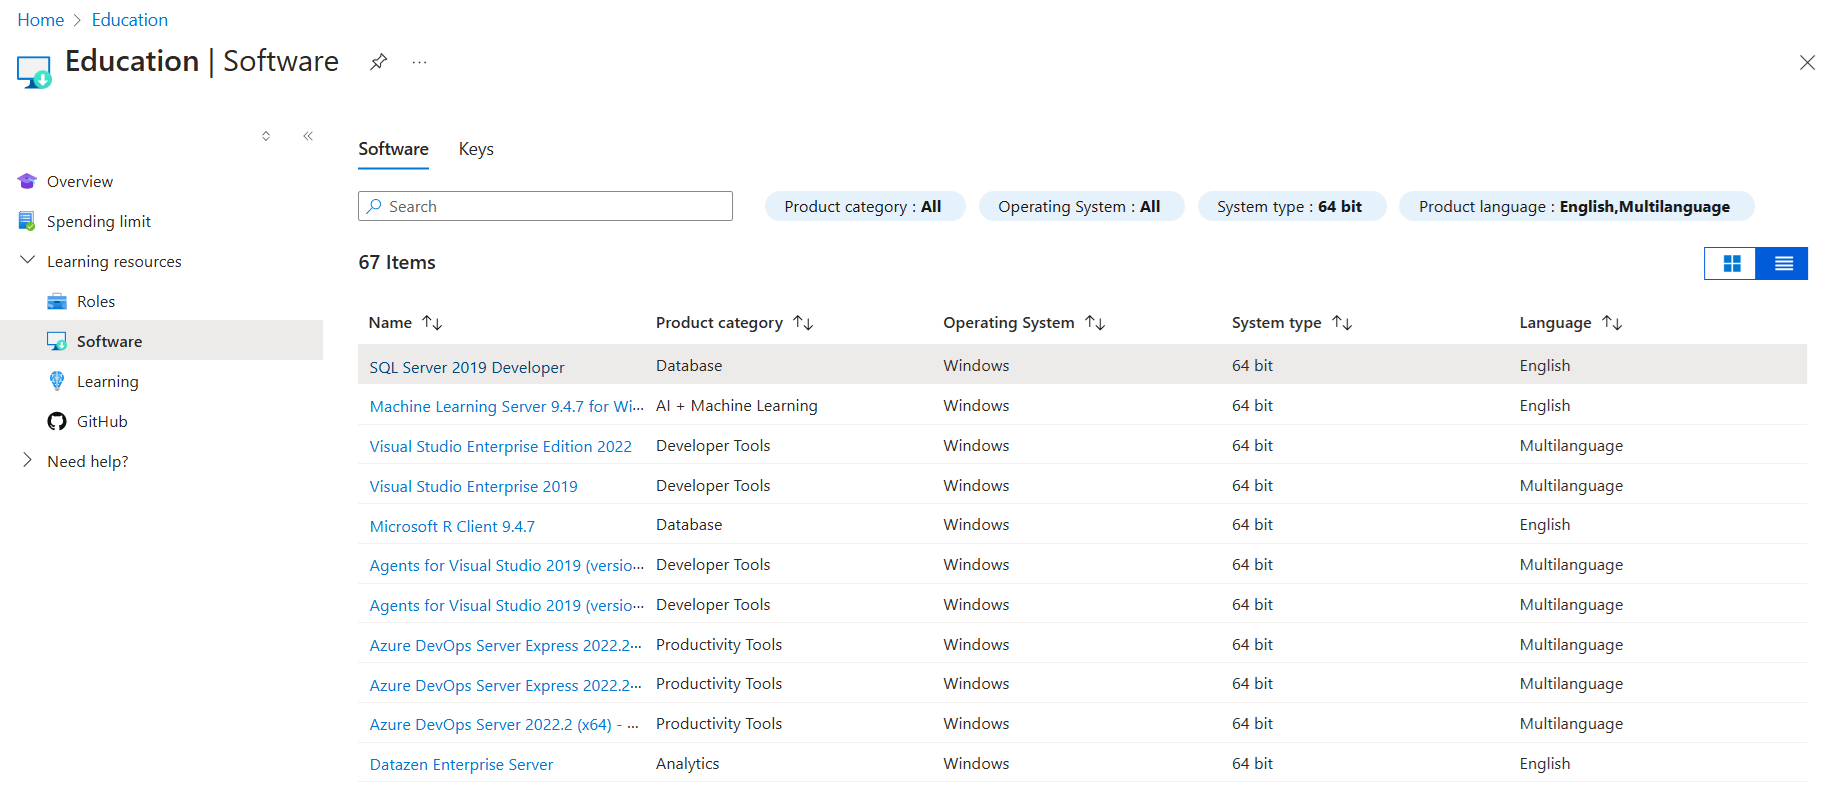Viewport: 1833px width, 790px height.
Task: Open System type 64 bit filter
Action: pos(1291,206)
